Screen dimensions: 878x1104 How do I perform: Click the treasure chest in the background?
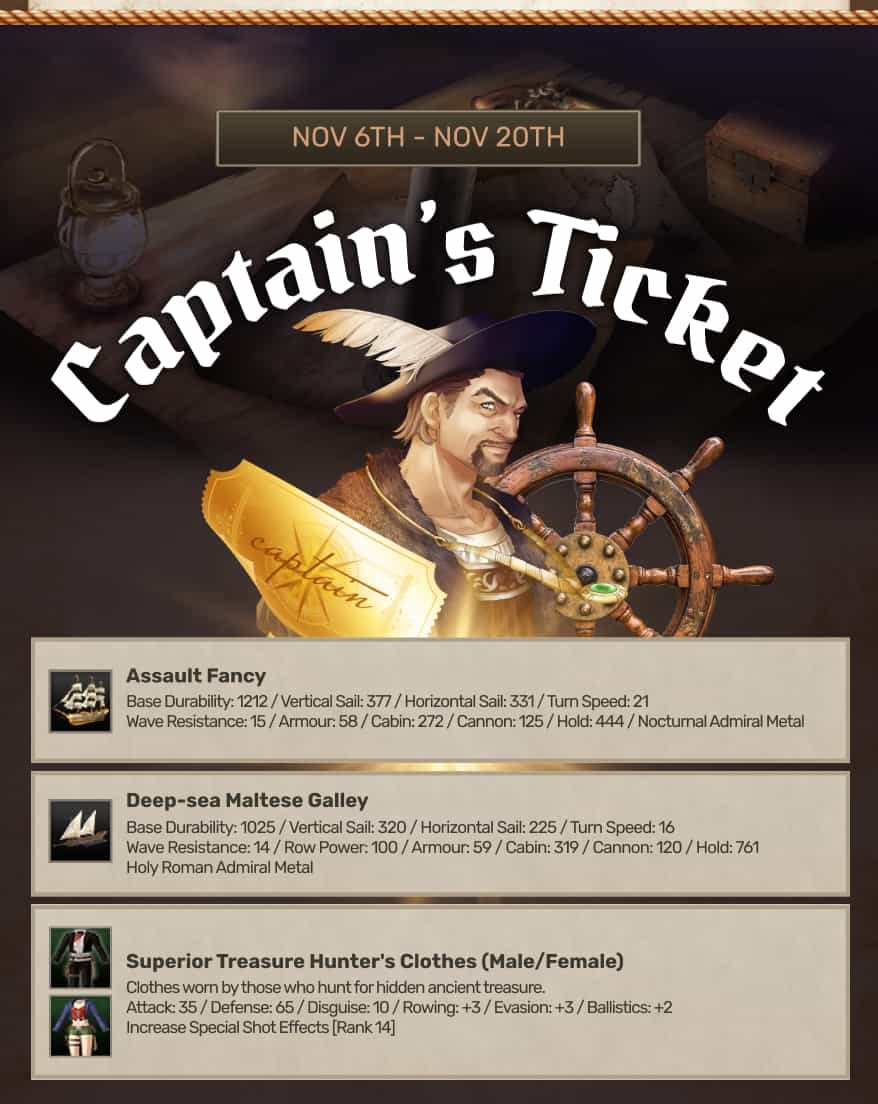769,160
